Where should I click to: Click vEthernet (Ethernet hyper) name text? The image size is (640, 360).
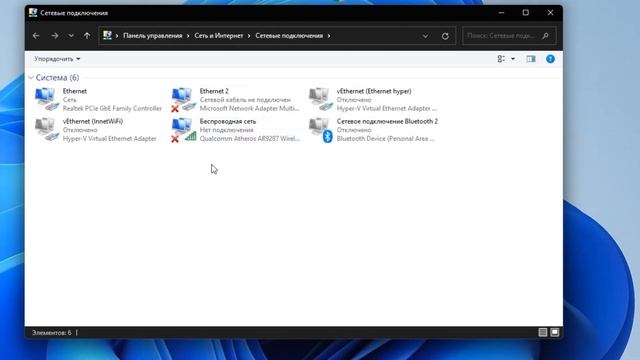(374, 91)
